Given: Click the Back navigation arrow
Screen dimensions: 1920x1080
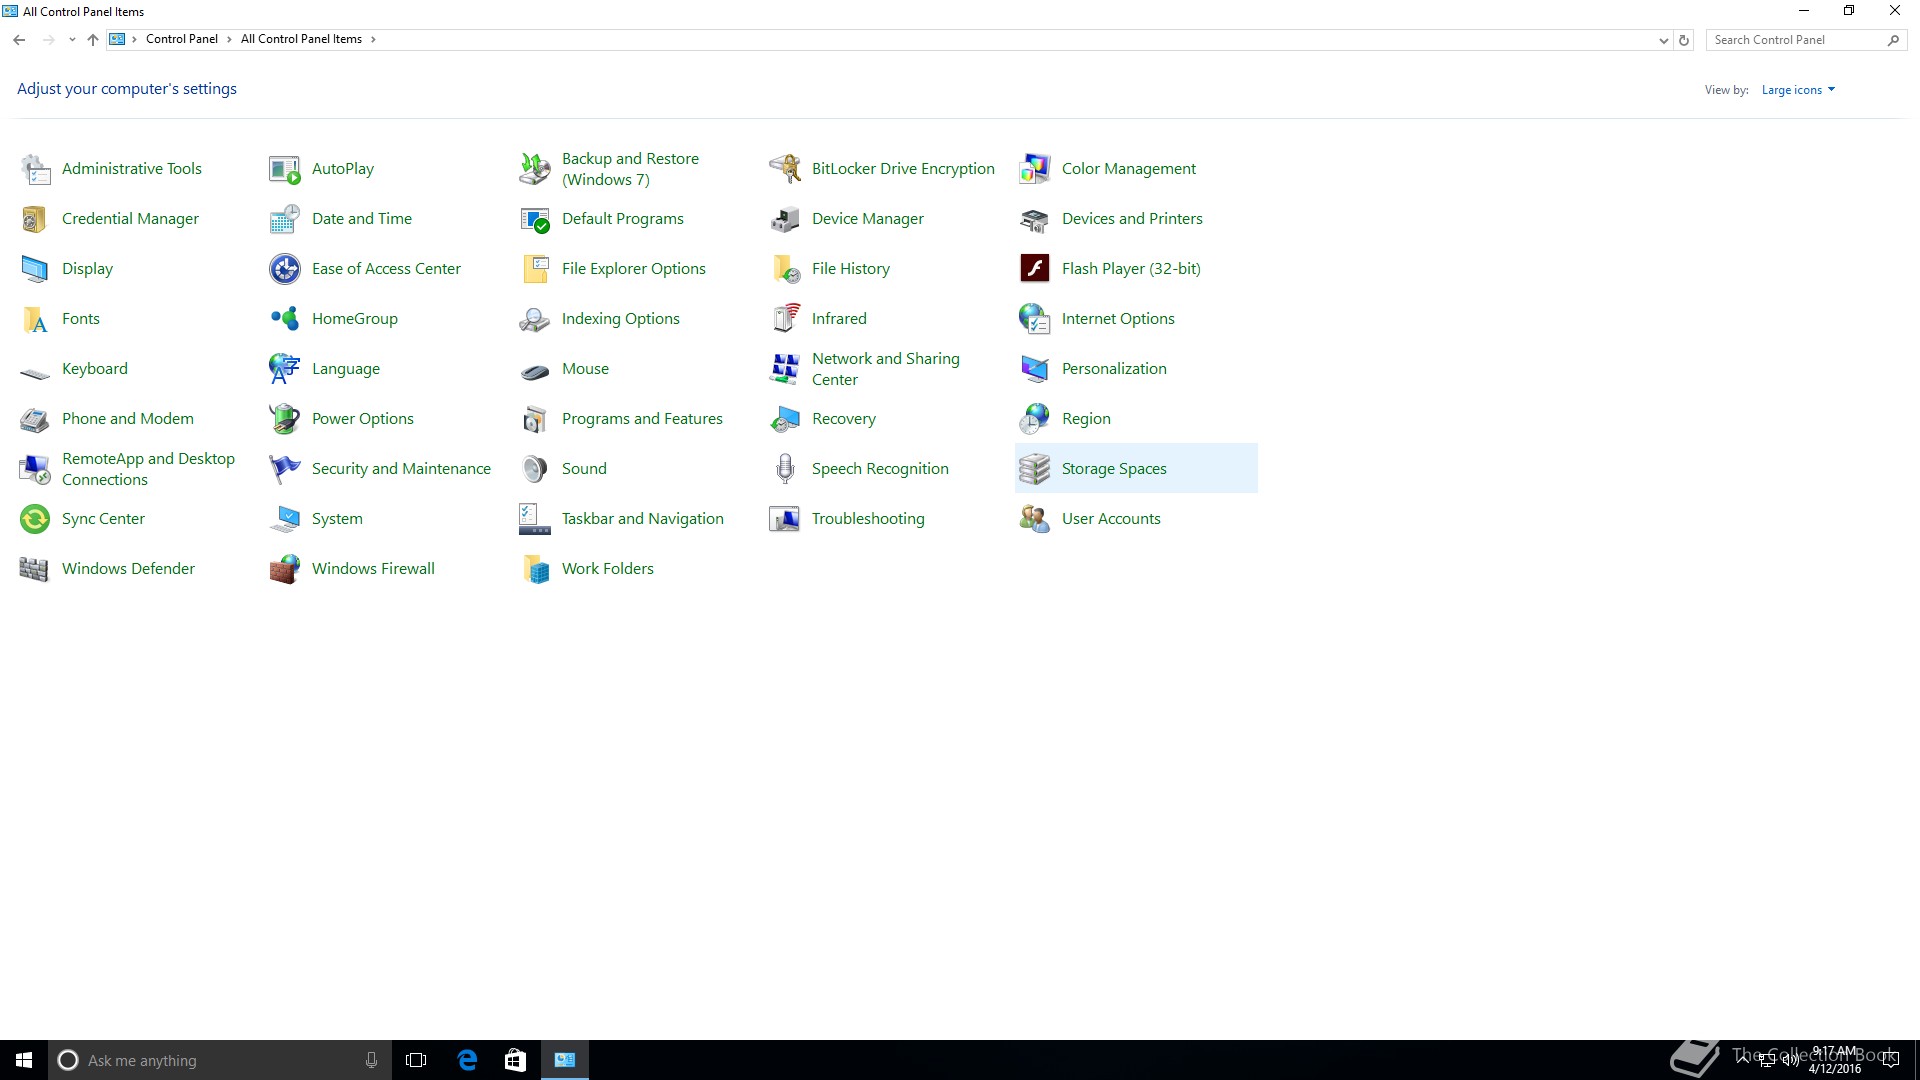Looking at the screenshot, I should coord(19,40).
